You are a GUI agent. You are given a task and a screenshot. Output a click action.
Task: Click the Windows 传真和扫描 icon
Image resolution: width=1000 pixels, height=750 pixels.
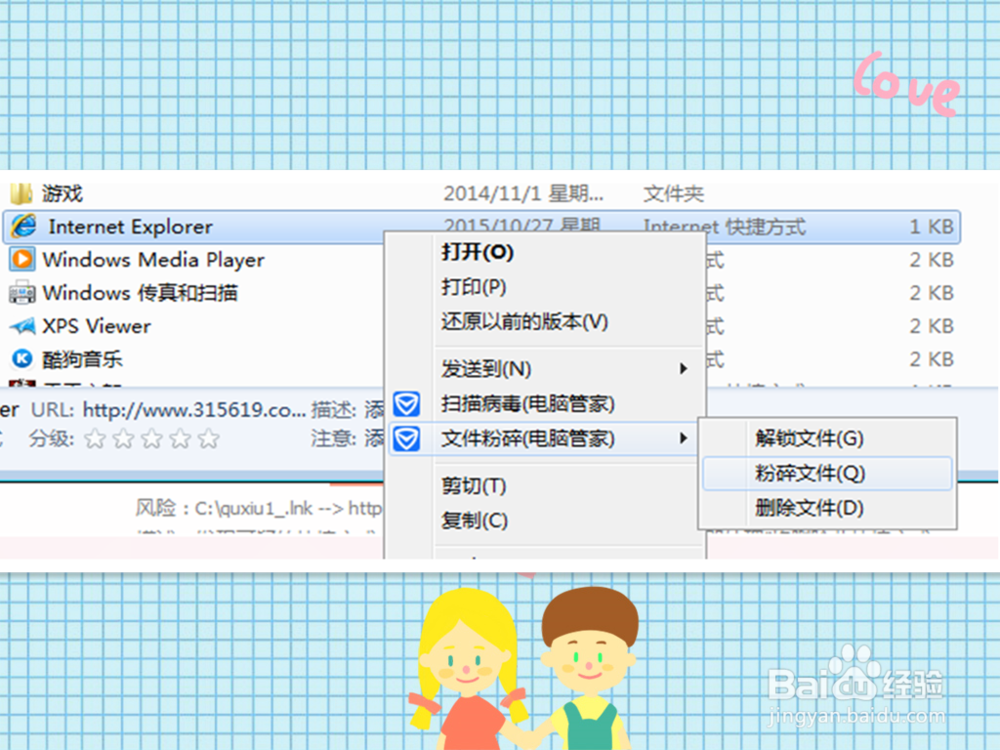pos(22,293)
